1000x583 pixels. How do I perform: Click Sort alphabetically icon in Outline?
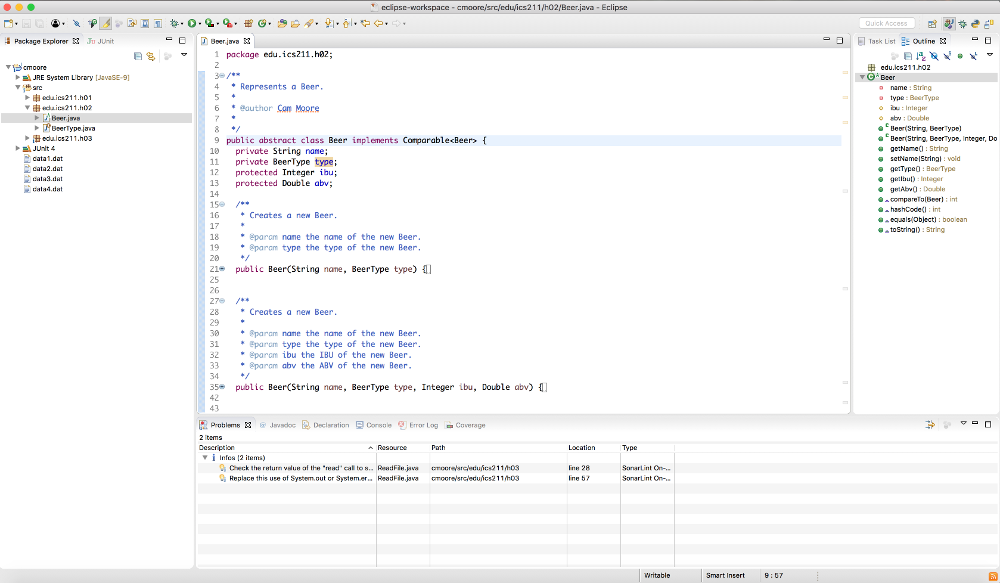[x=921, y=56]
